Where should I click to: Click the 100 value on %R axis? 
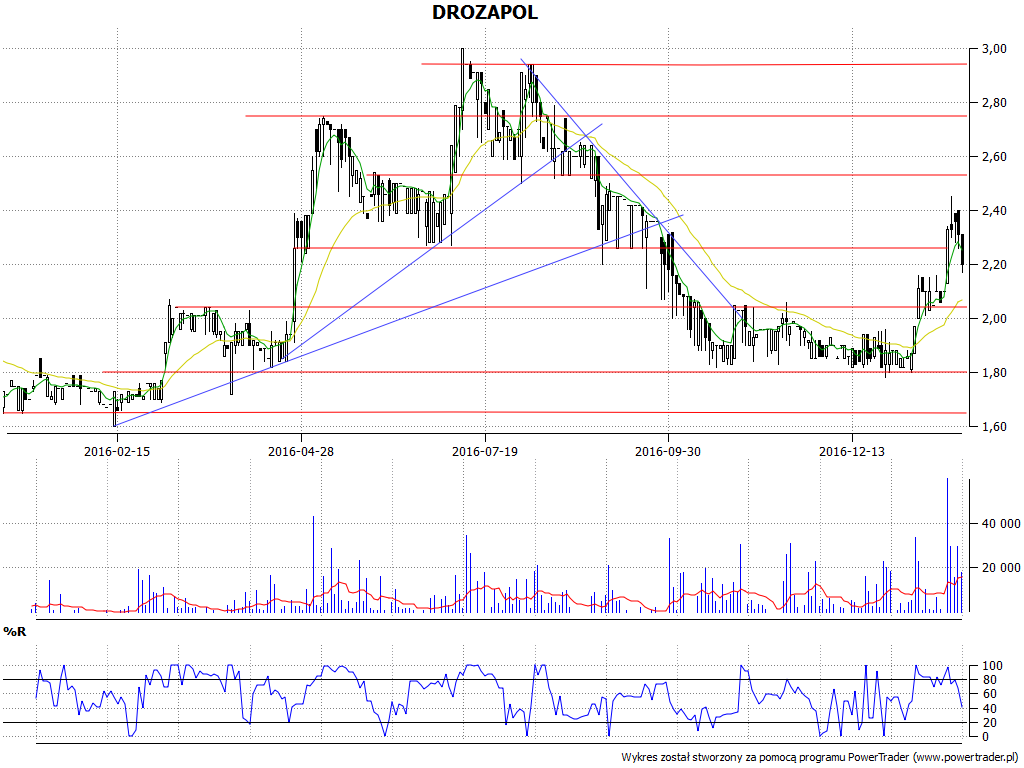tap(993, 666)
